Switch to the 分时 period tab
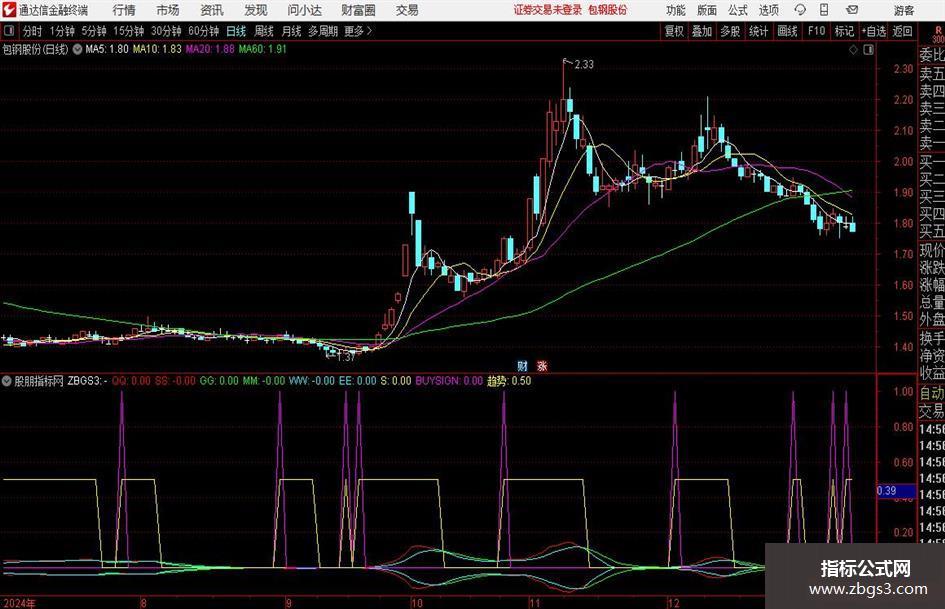 pos(33,31)
